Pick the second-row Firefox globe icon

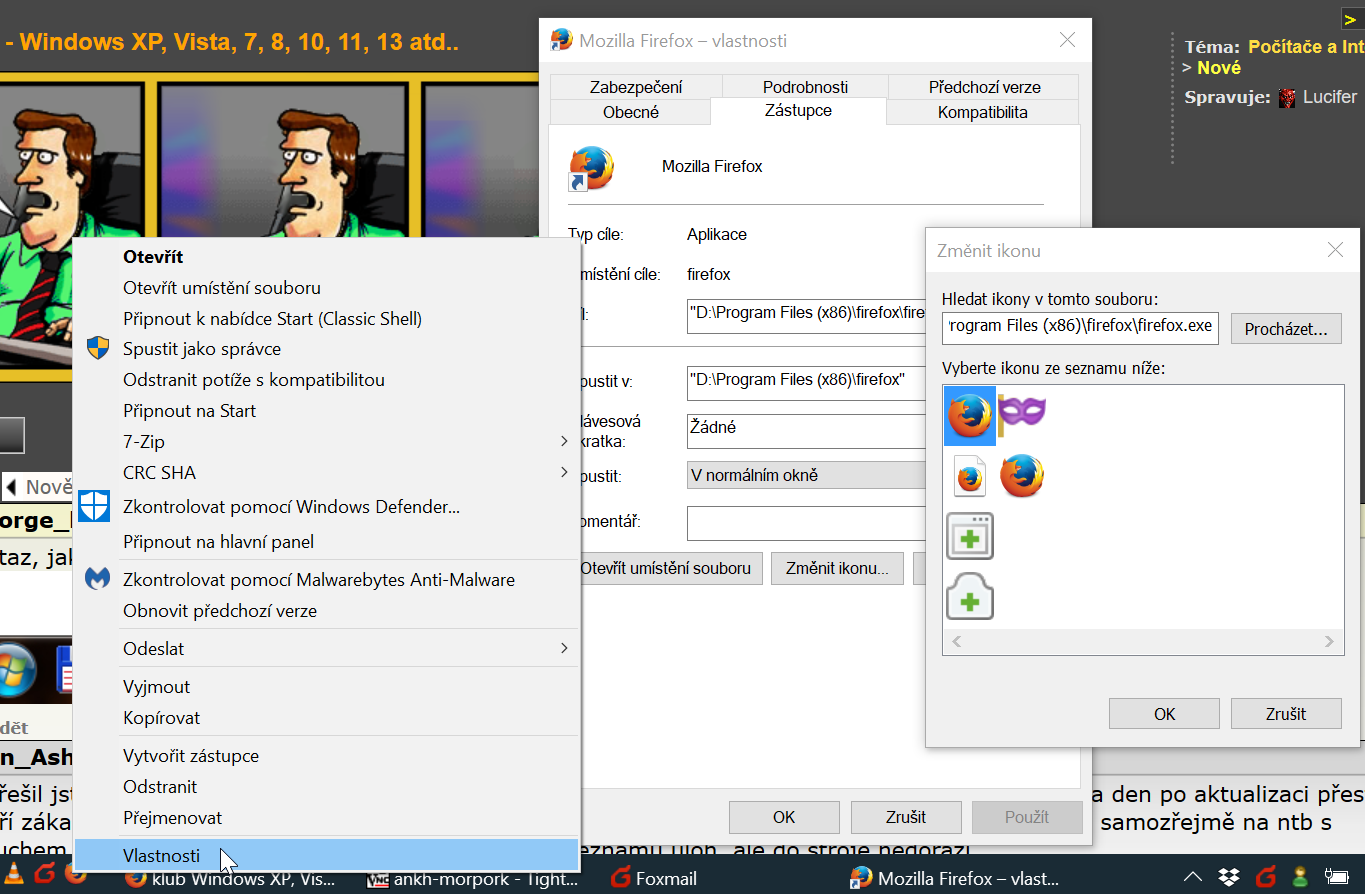coord(1022,476)
